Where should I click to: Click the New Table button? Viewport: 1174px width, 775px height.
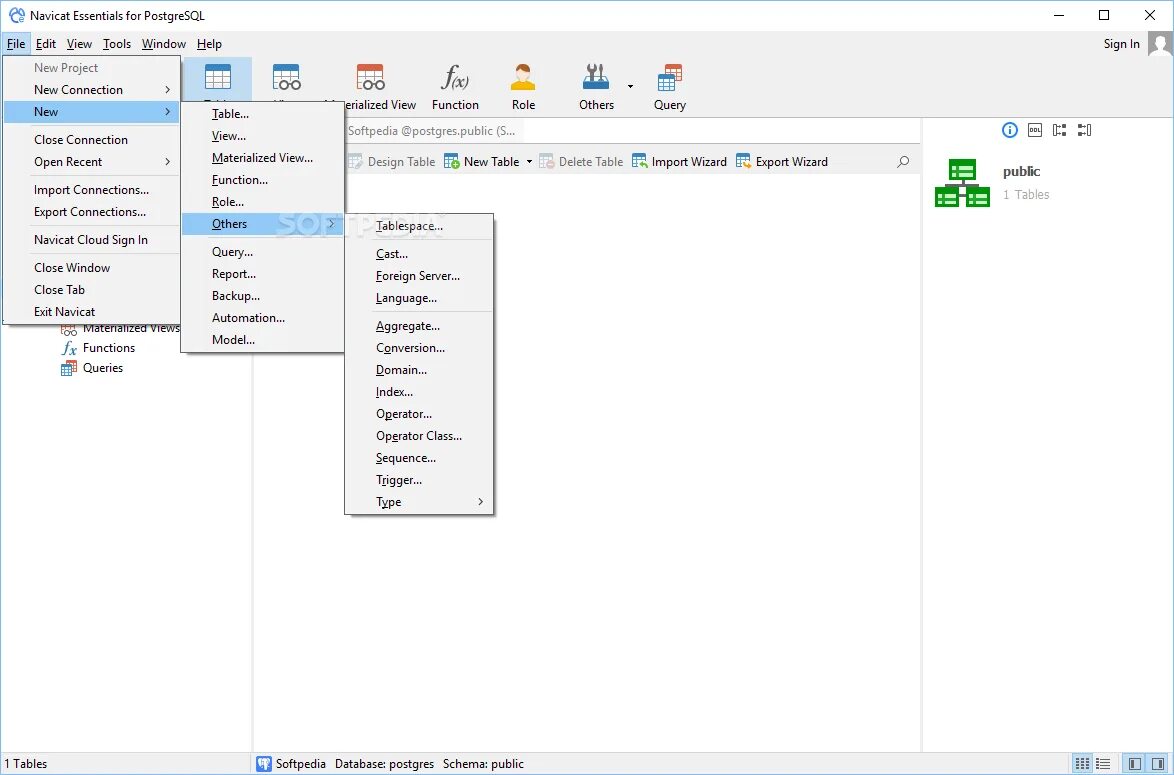point(481,162)
